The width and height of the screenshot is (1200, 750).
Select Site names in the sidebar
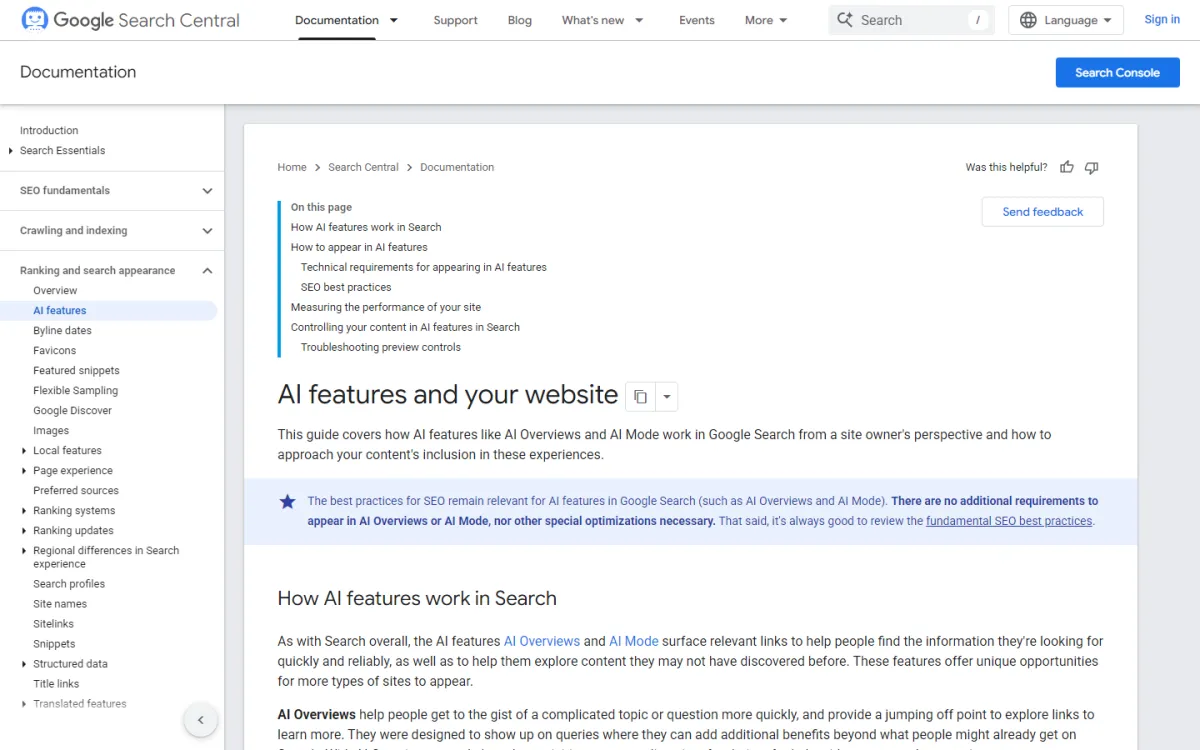click(60, 604)
